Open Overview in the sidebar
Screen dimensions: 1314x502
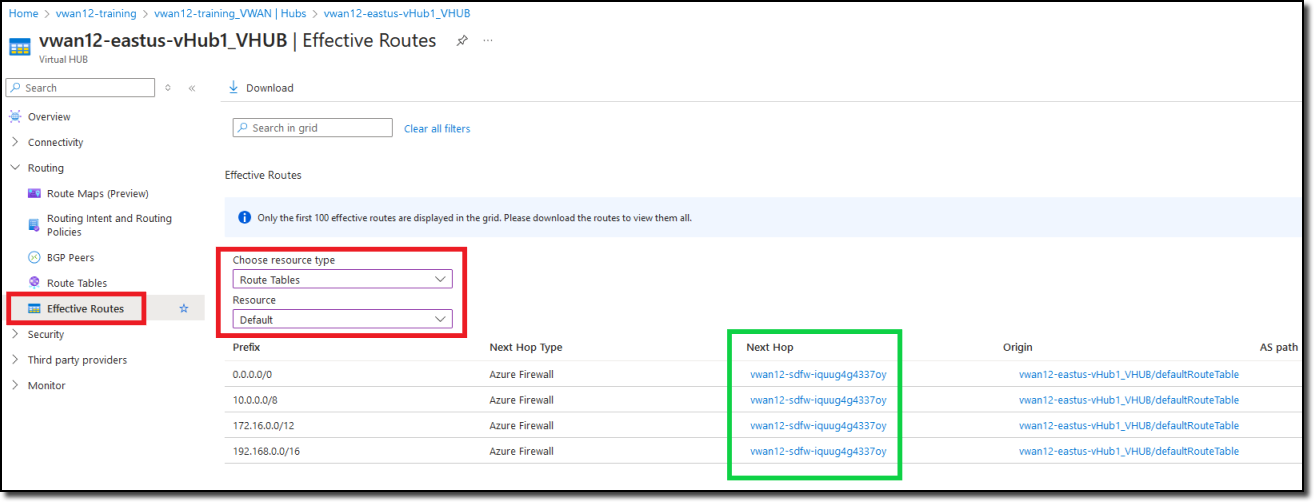click(x=49, y=117)
